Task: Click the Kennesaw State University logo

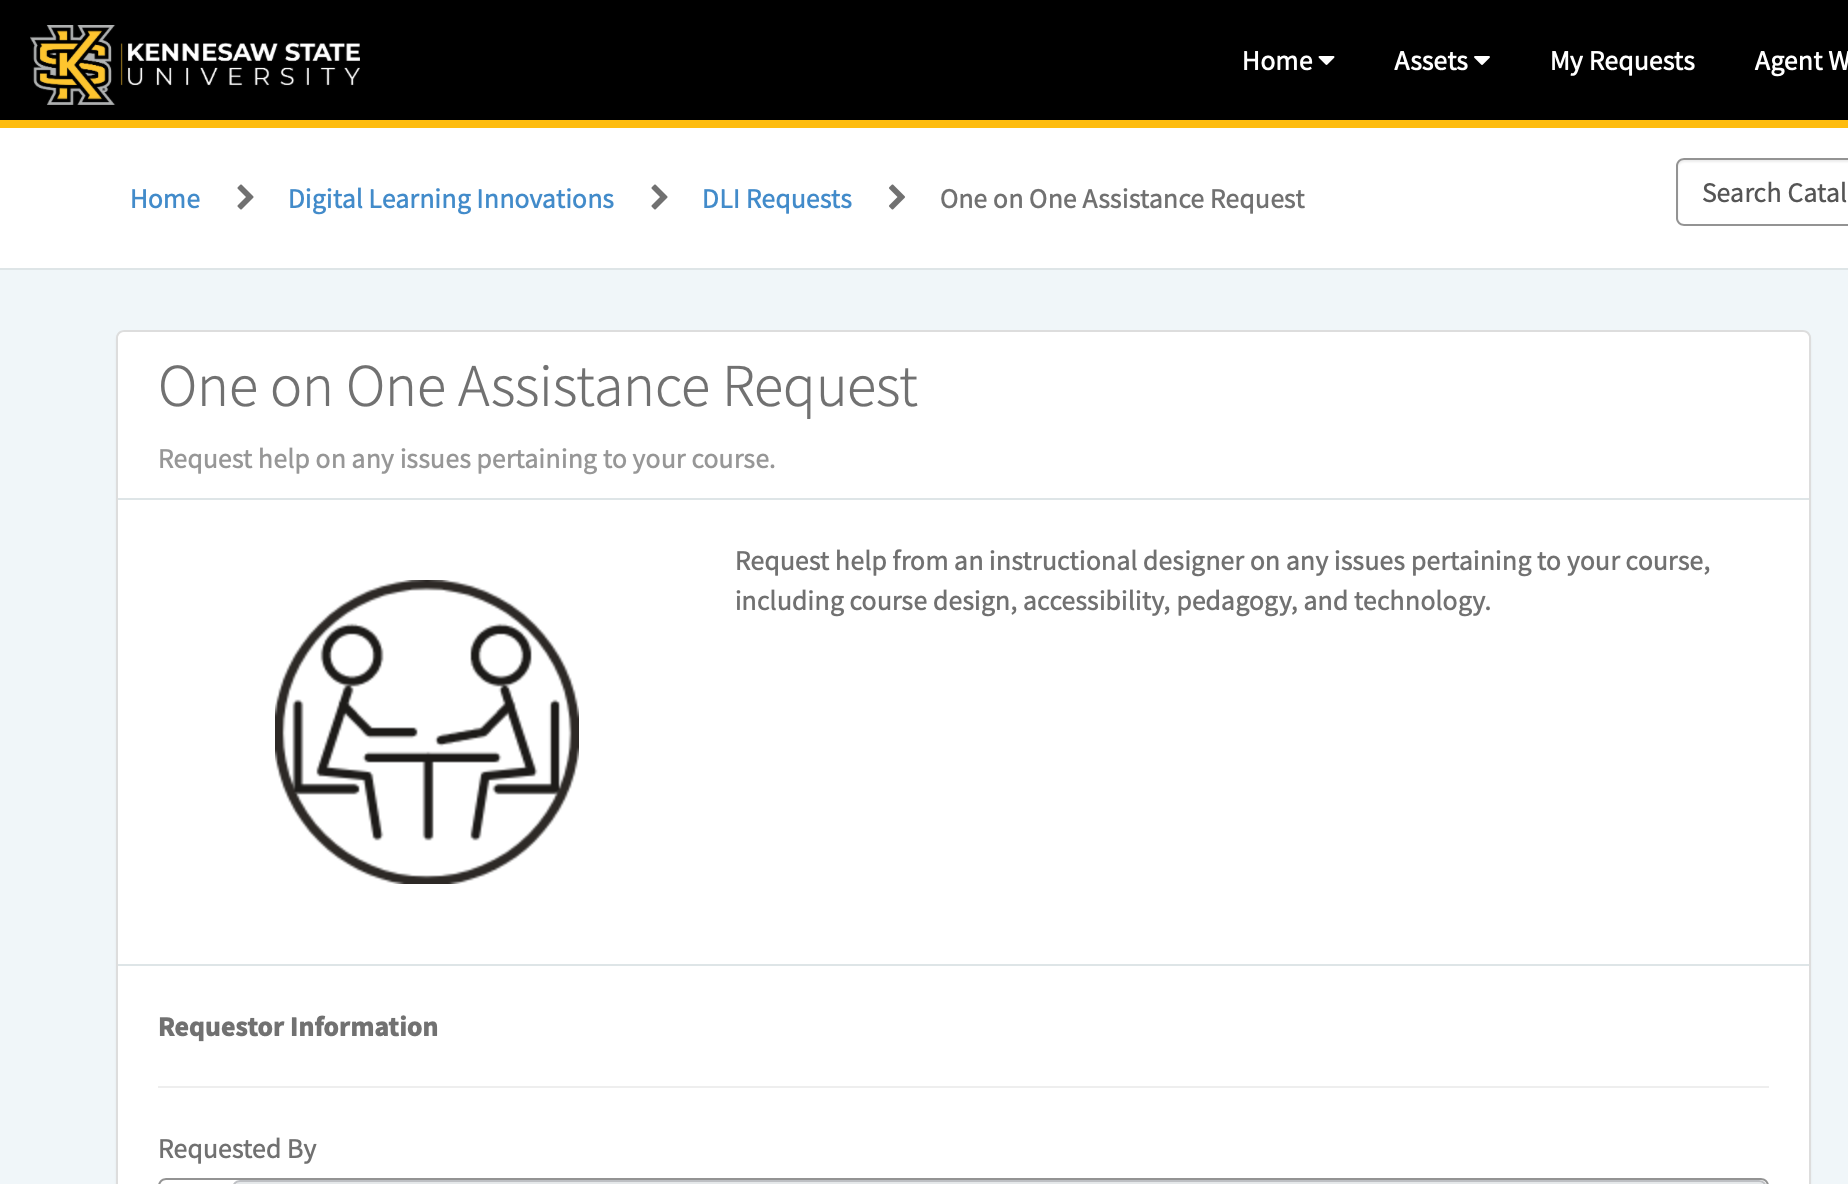Action: coord(195,62)
